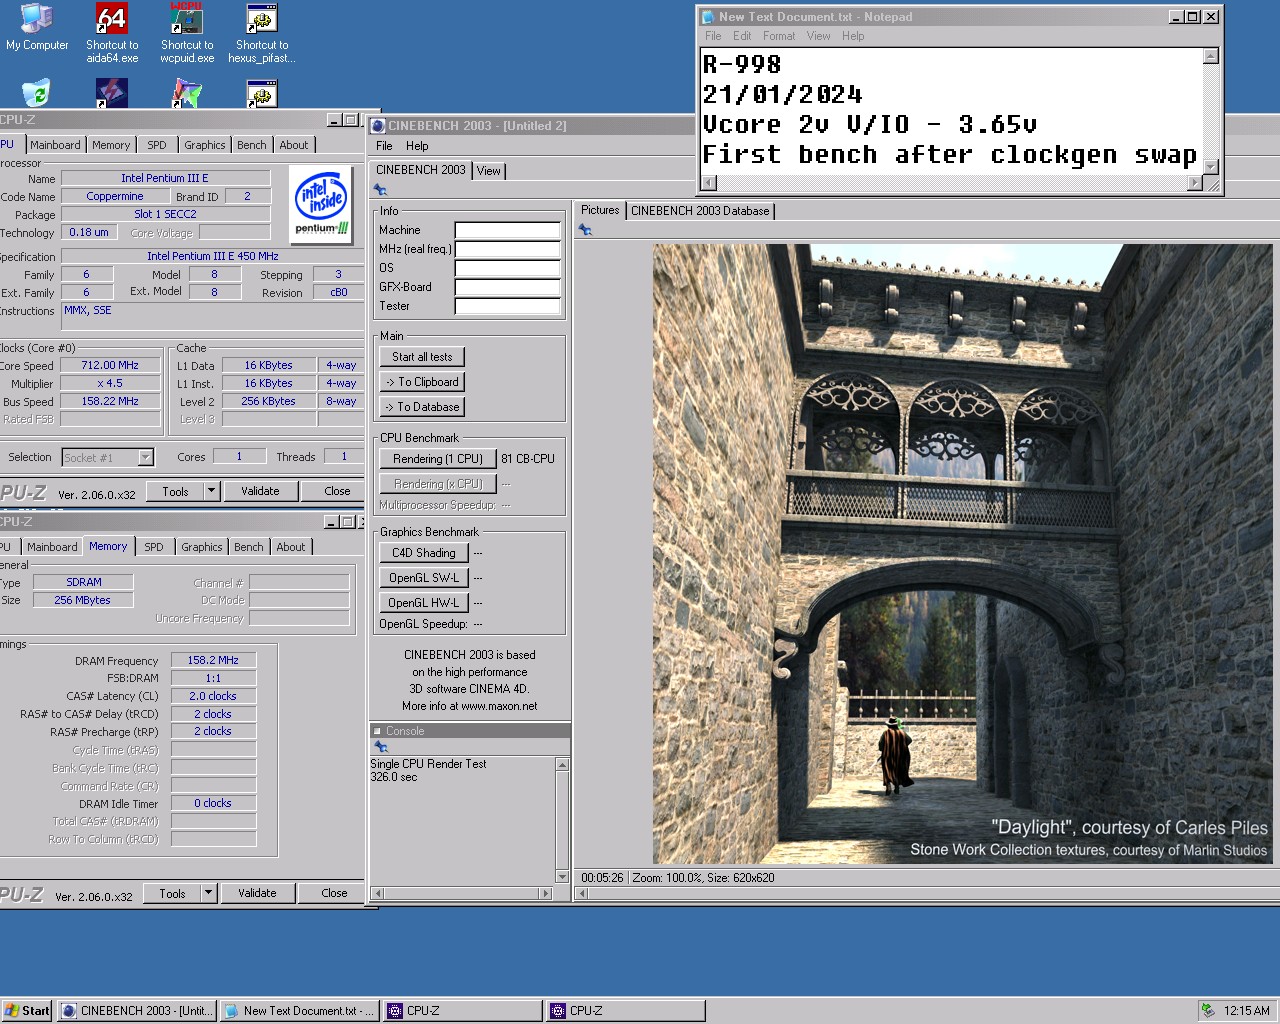Switch to CINEBENCH 2003 taskbar button
Viewport: 1280px width, 1024px height.
[x=137, y=1010]
